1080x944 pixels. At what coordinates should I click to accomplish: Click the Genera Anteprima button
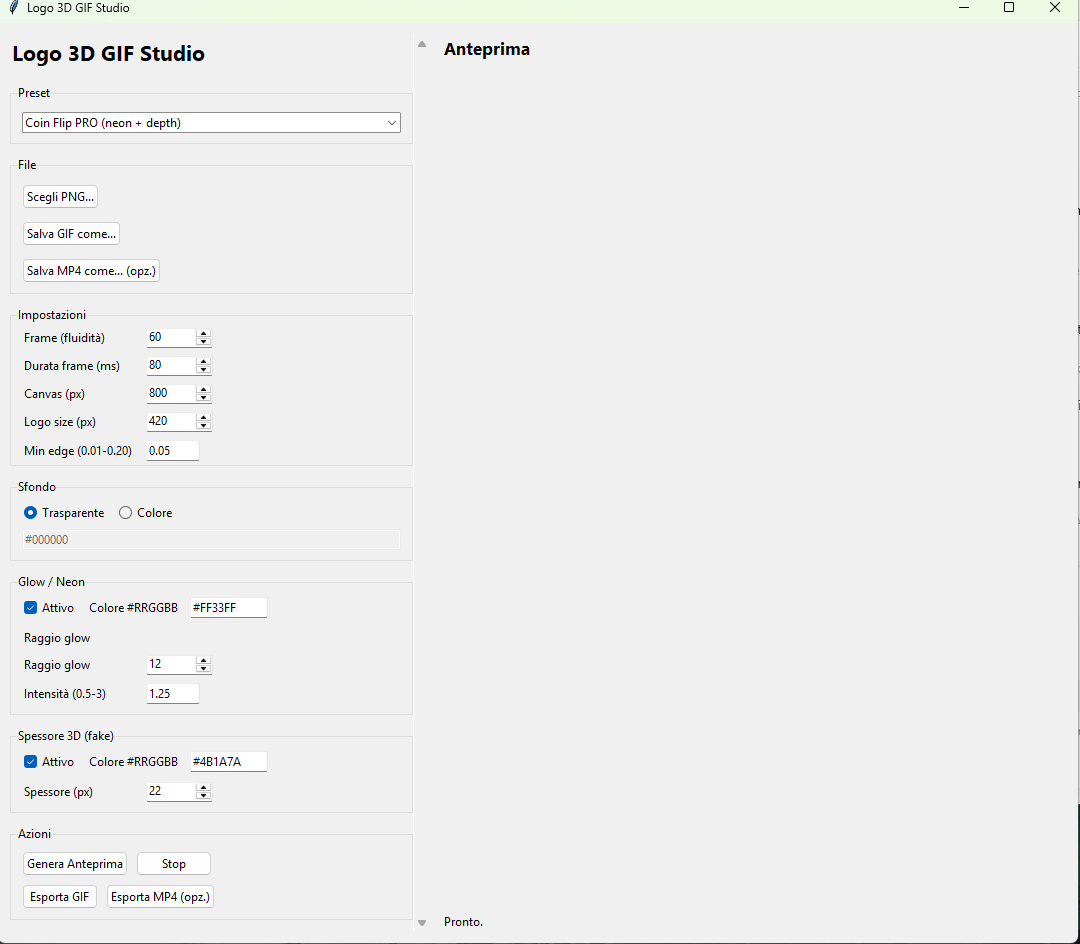coord(75,864)
